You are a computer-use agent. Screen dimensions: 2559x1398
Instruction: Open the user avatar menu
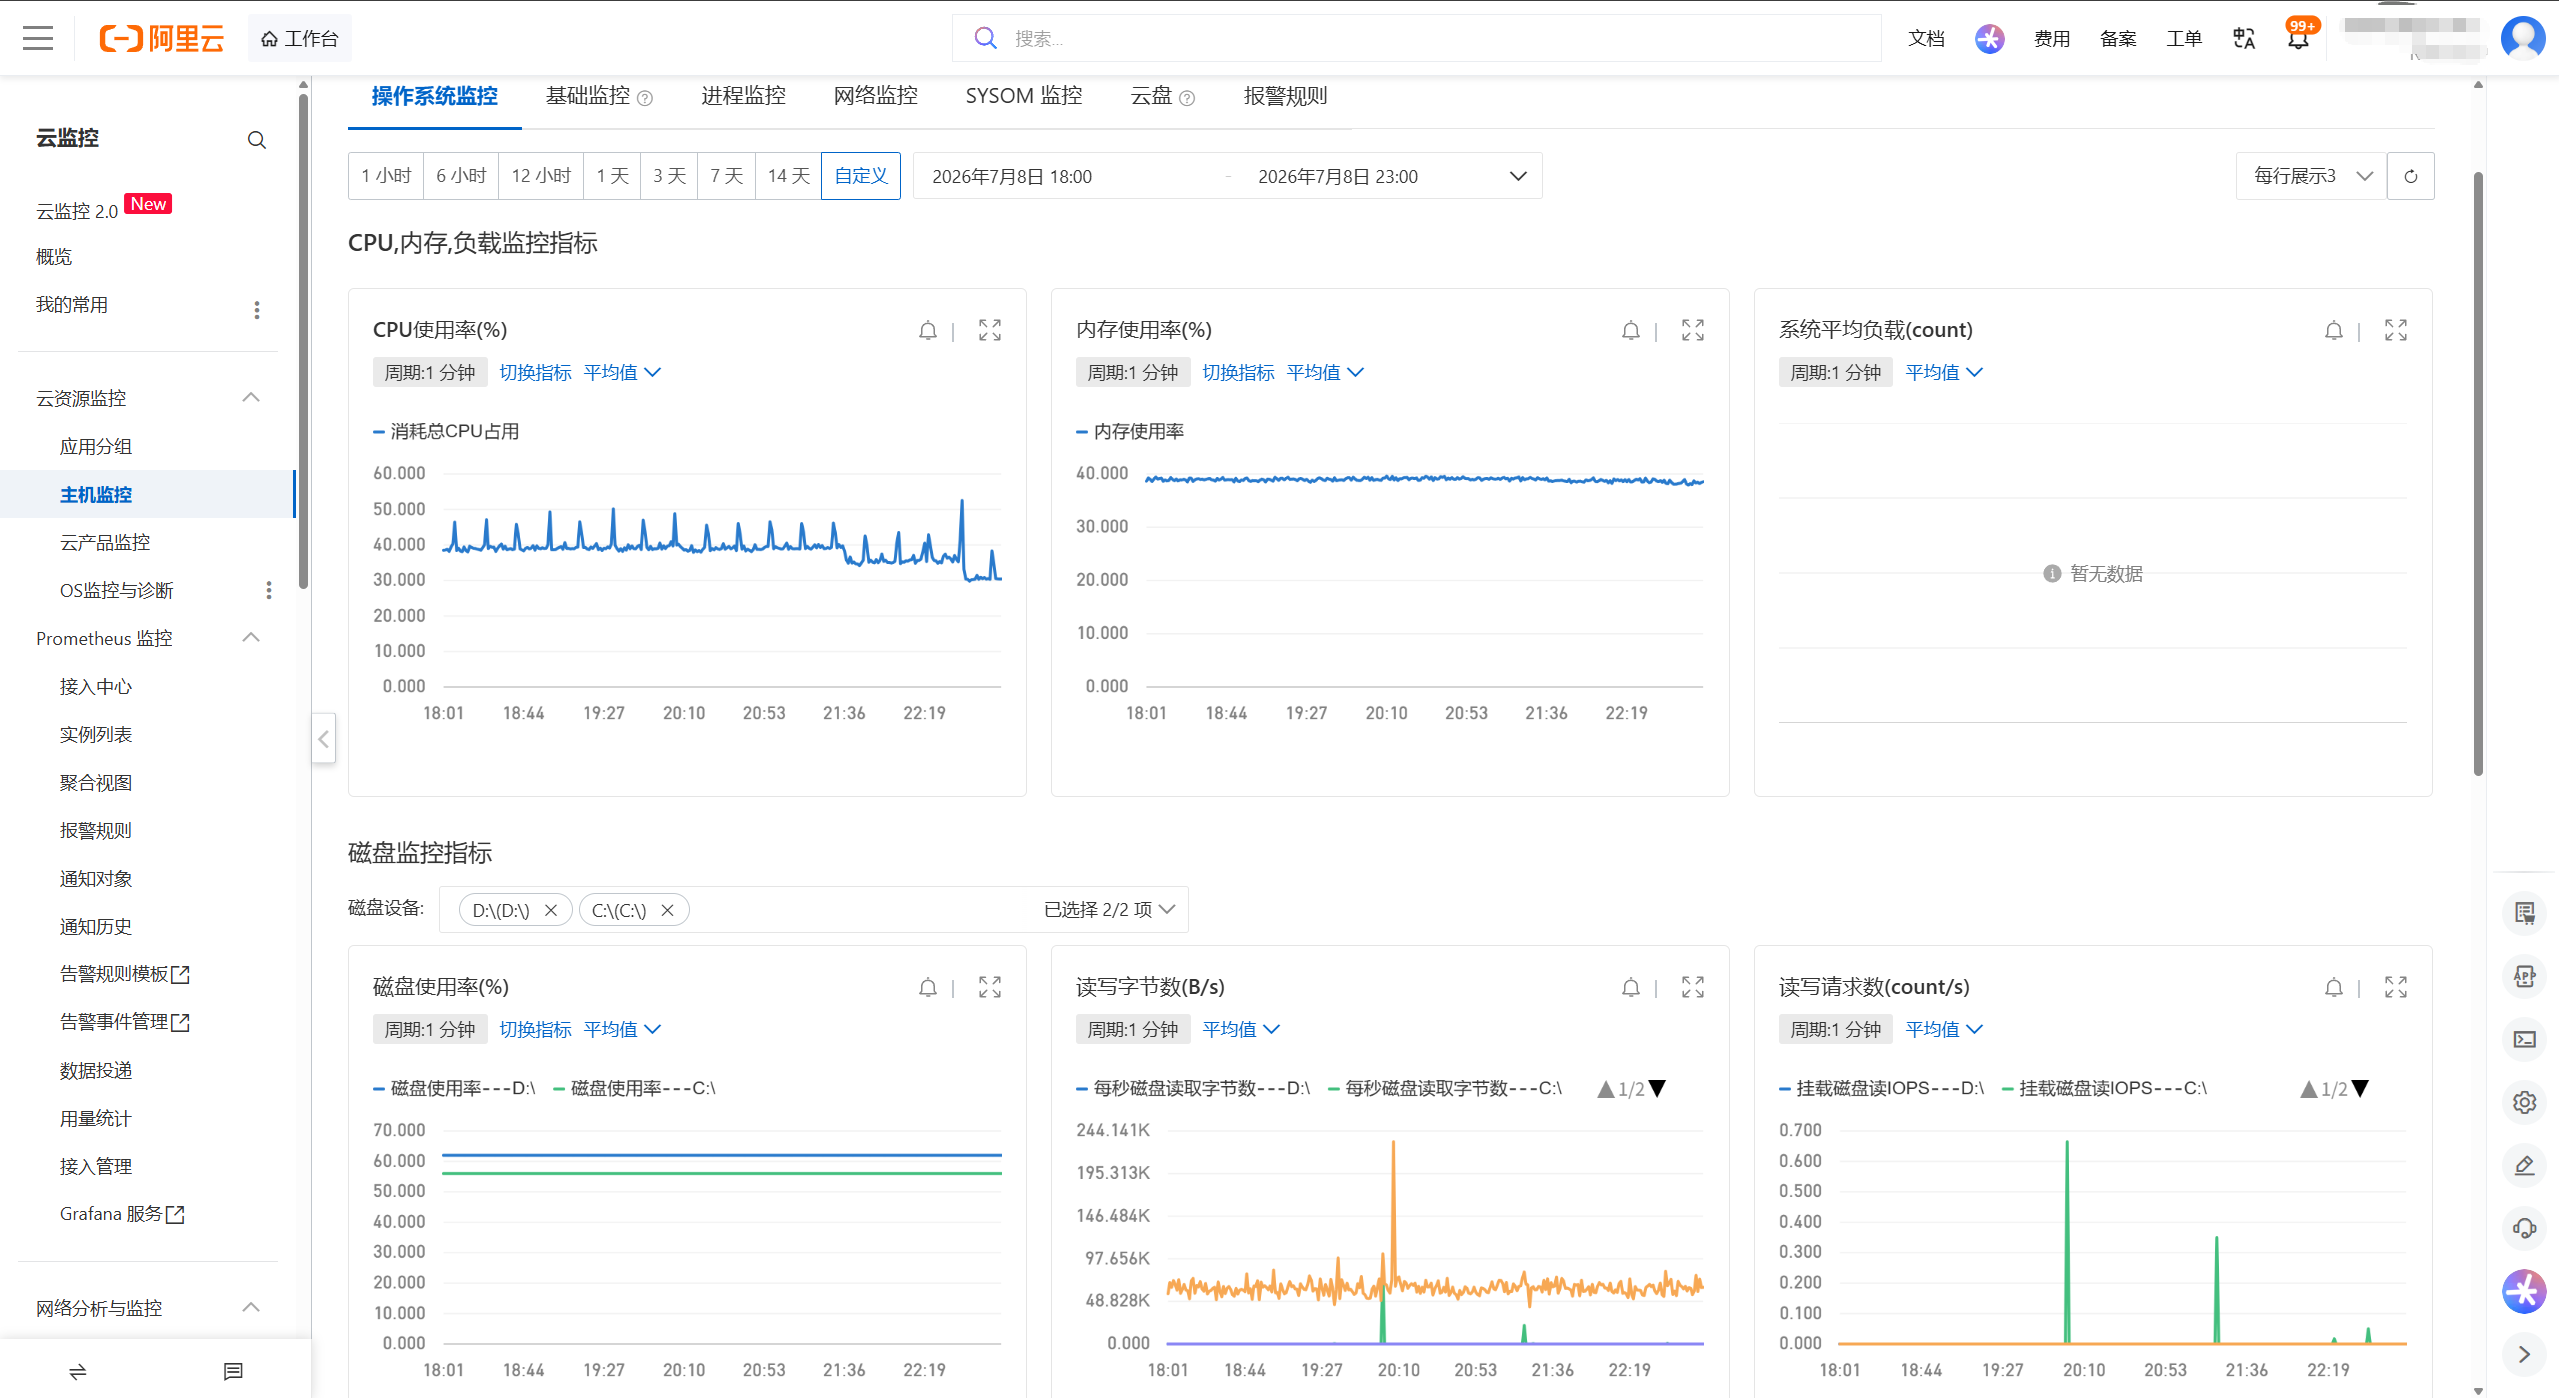pos(2522,38)
